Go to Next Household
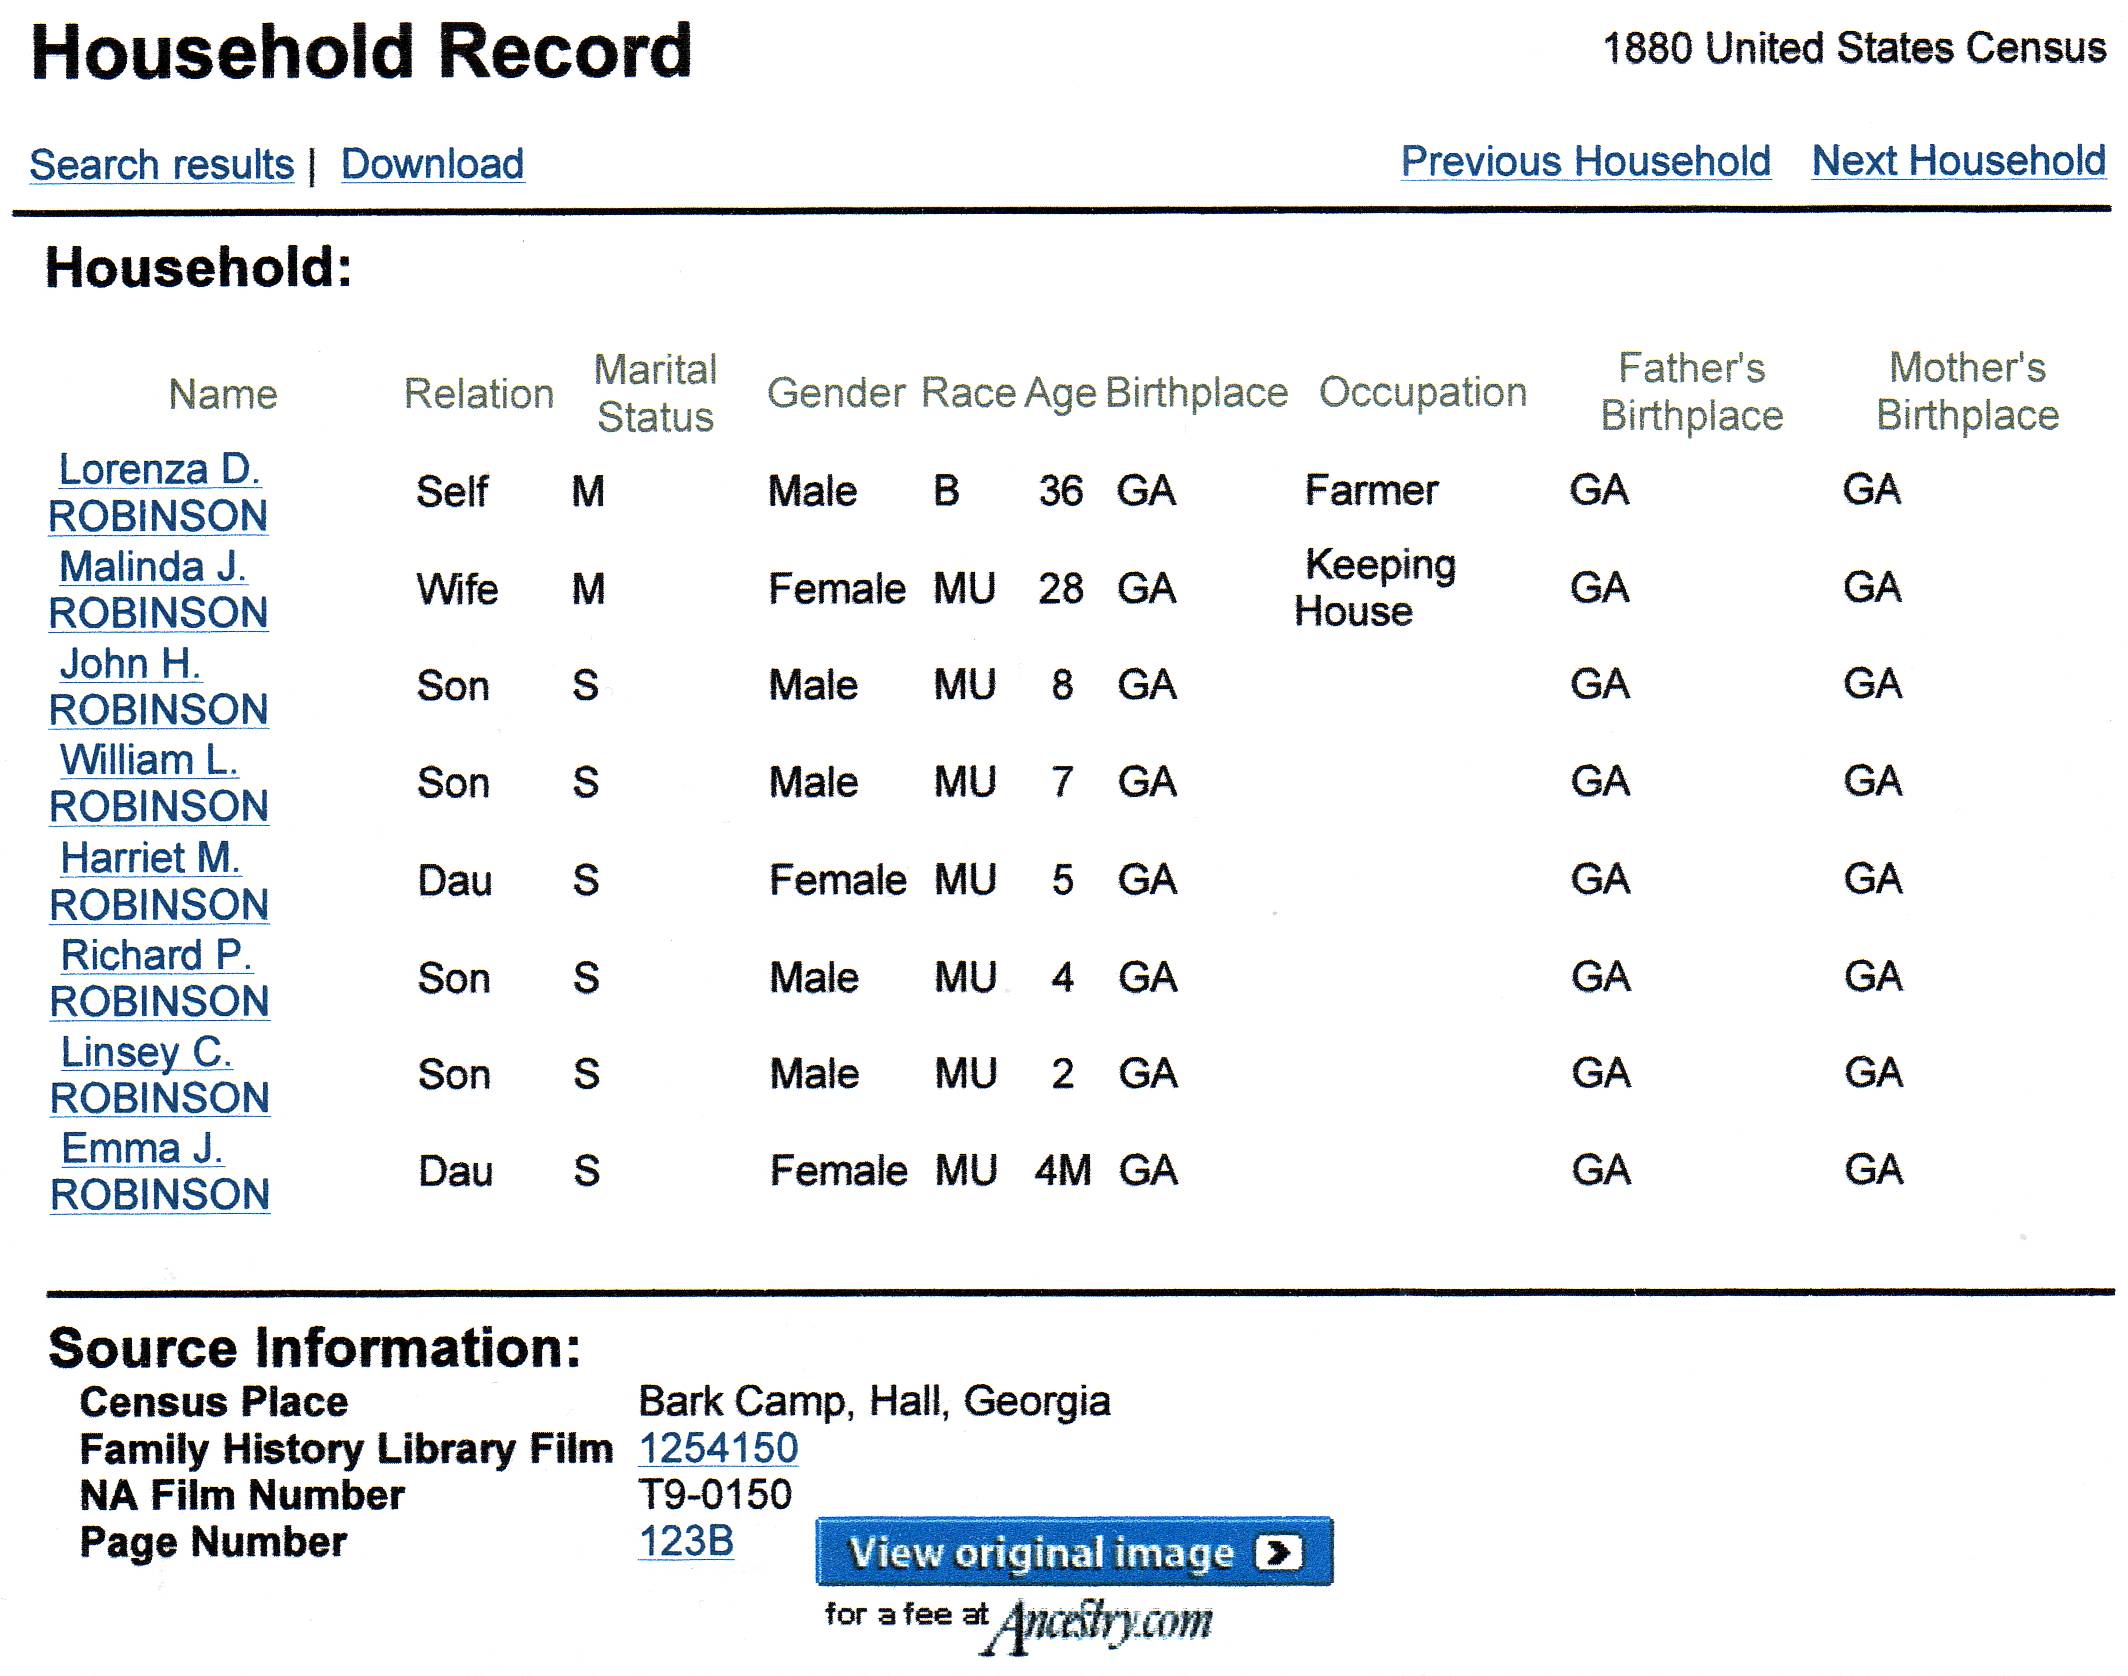 1959,161
